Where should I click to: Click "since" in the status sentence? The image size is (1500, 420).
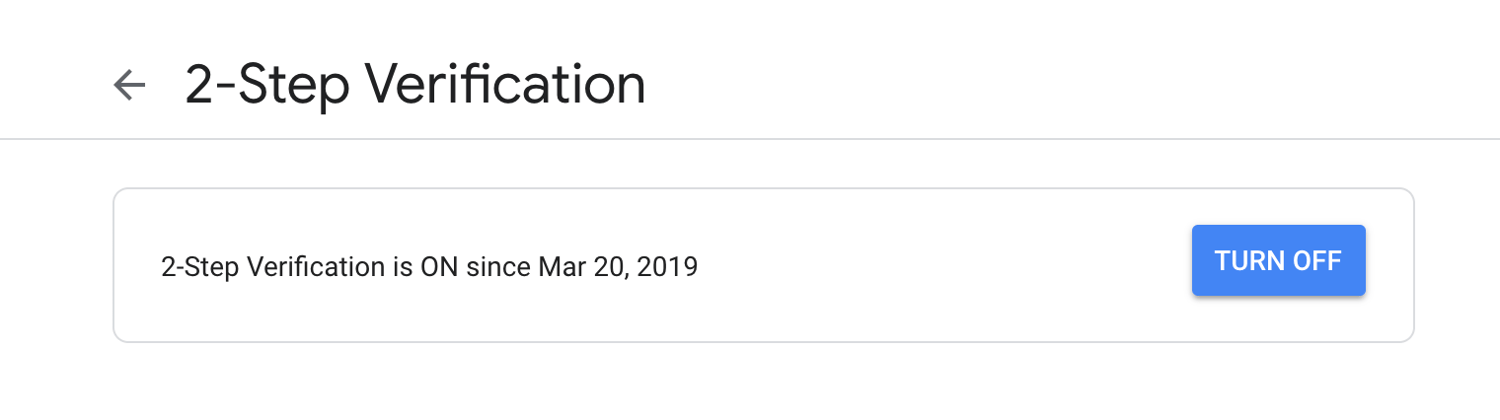[499, 267]
